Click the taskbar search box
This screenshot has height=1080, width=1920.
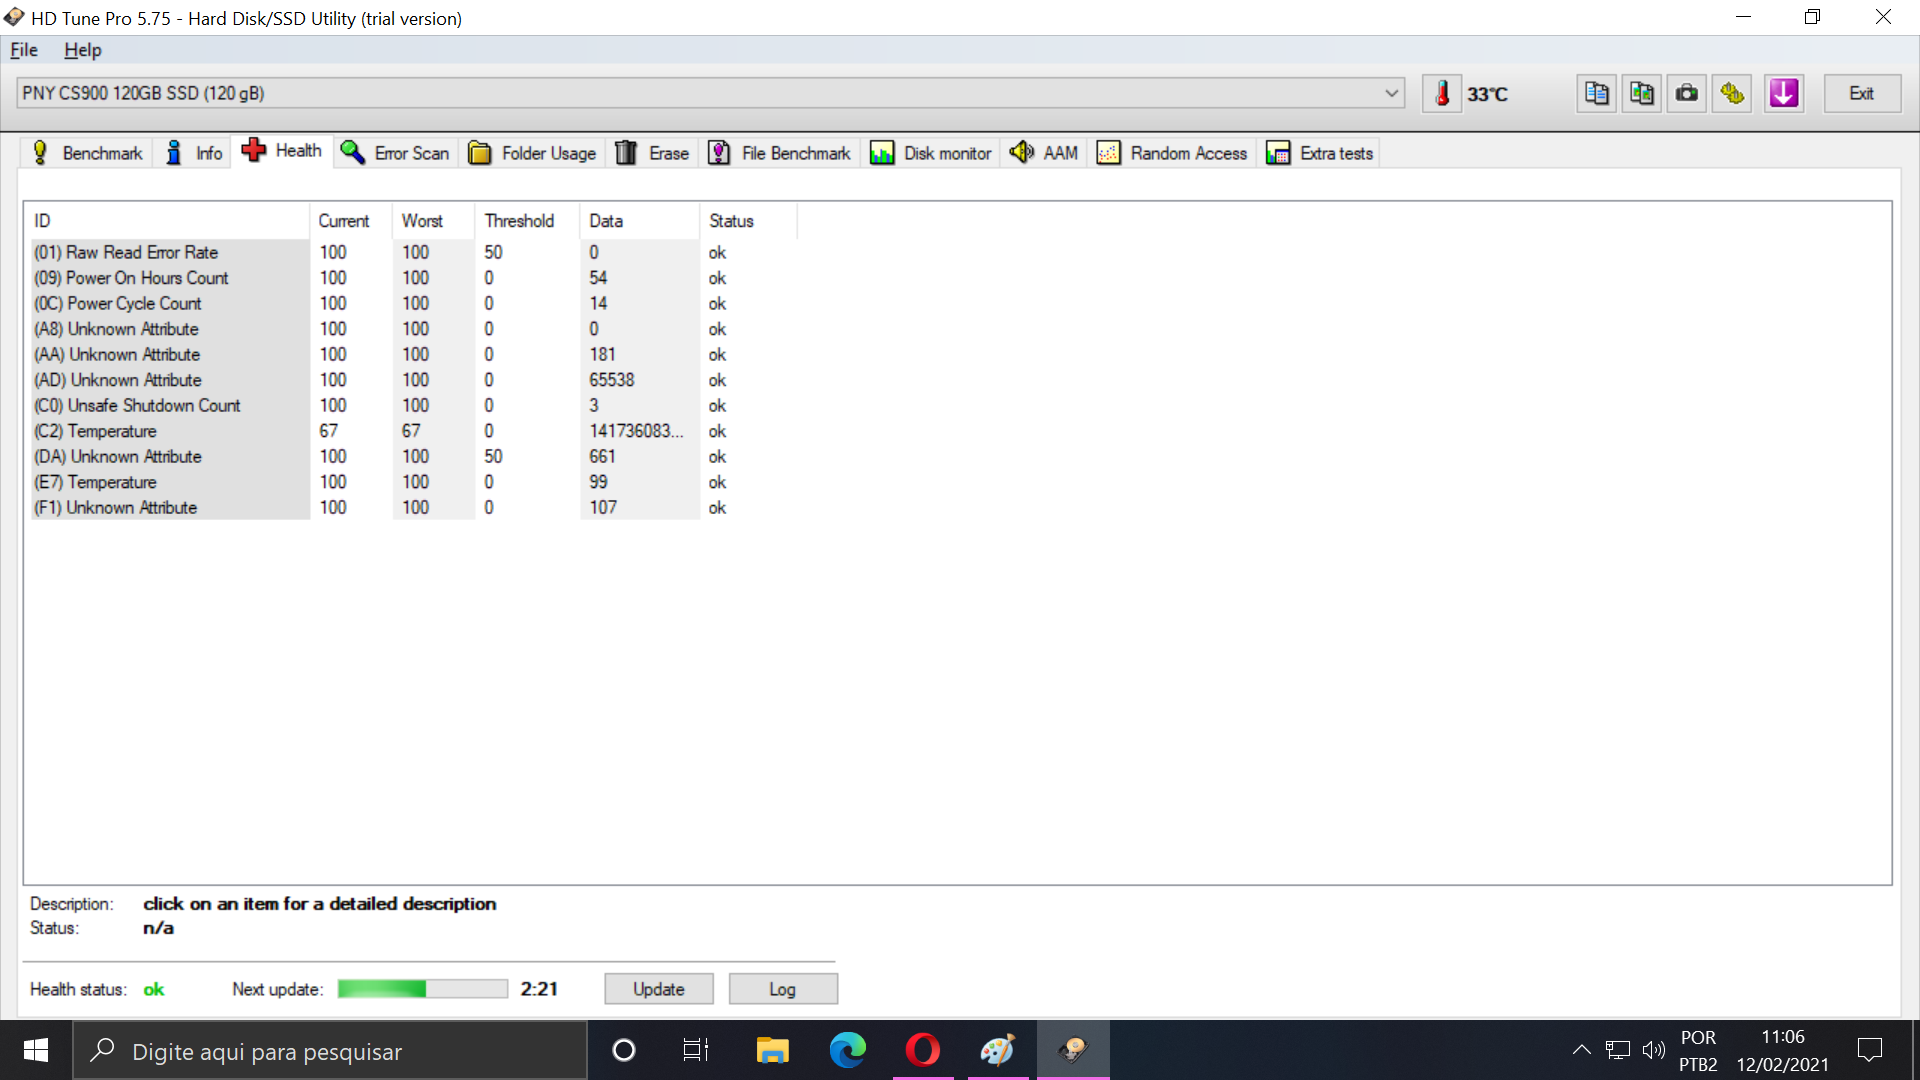(x=330, y=1051)
